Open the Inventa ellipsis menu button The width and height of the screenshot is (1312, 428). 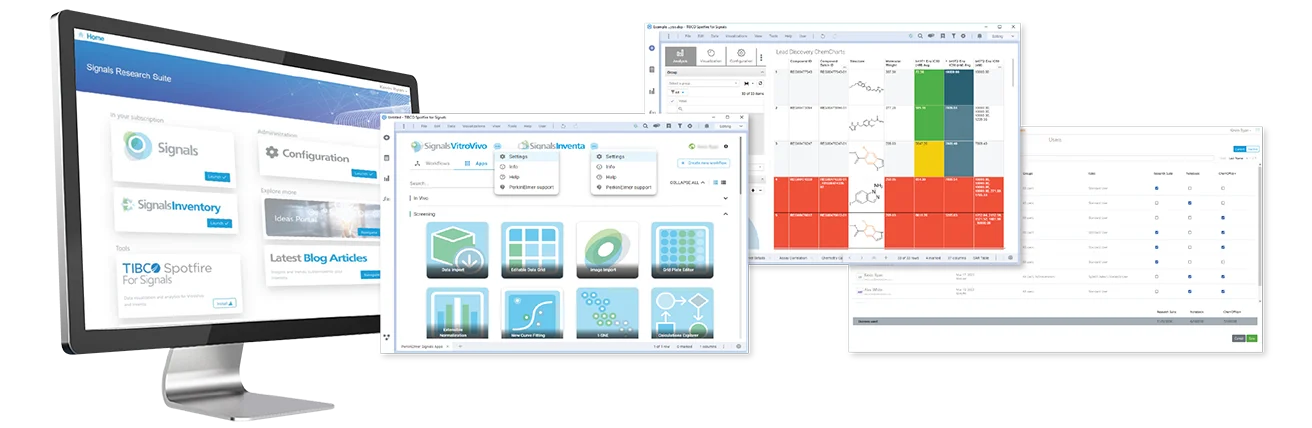point(594,147)
